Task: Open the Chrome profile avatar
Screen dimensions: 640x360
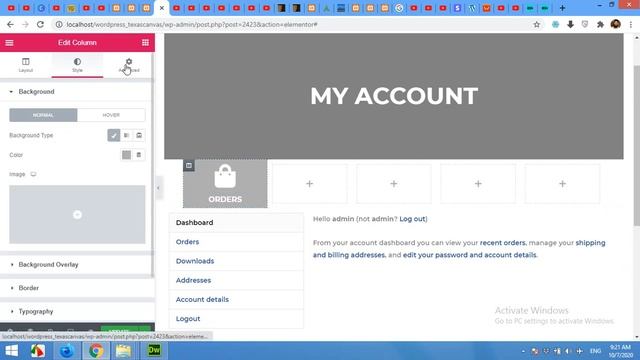Action: [616, 24]
